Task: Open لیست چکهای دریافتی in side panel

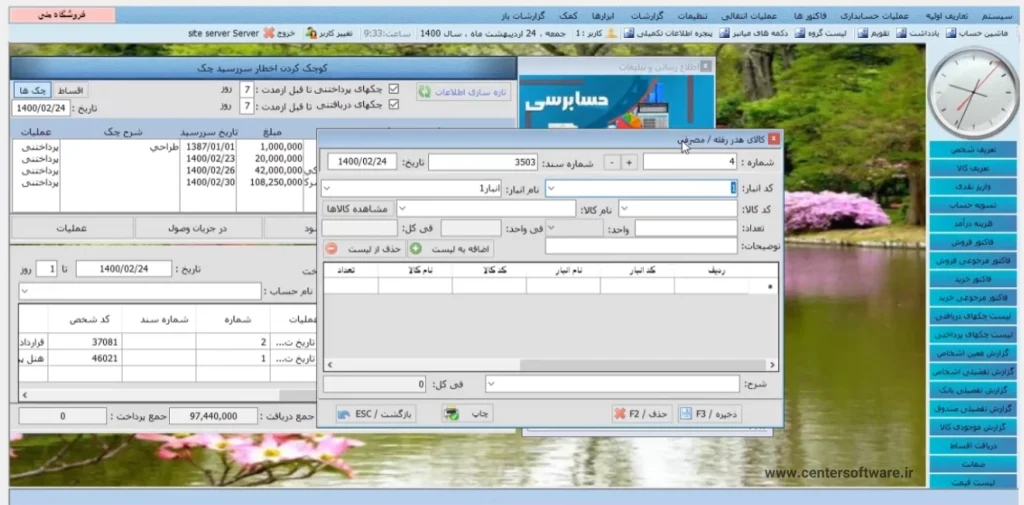Action: pos(973,316)
